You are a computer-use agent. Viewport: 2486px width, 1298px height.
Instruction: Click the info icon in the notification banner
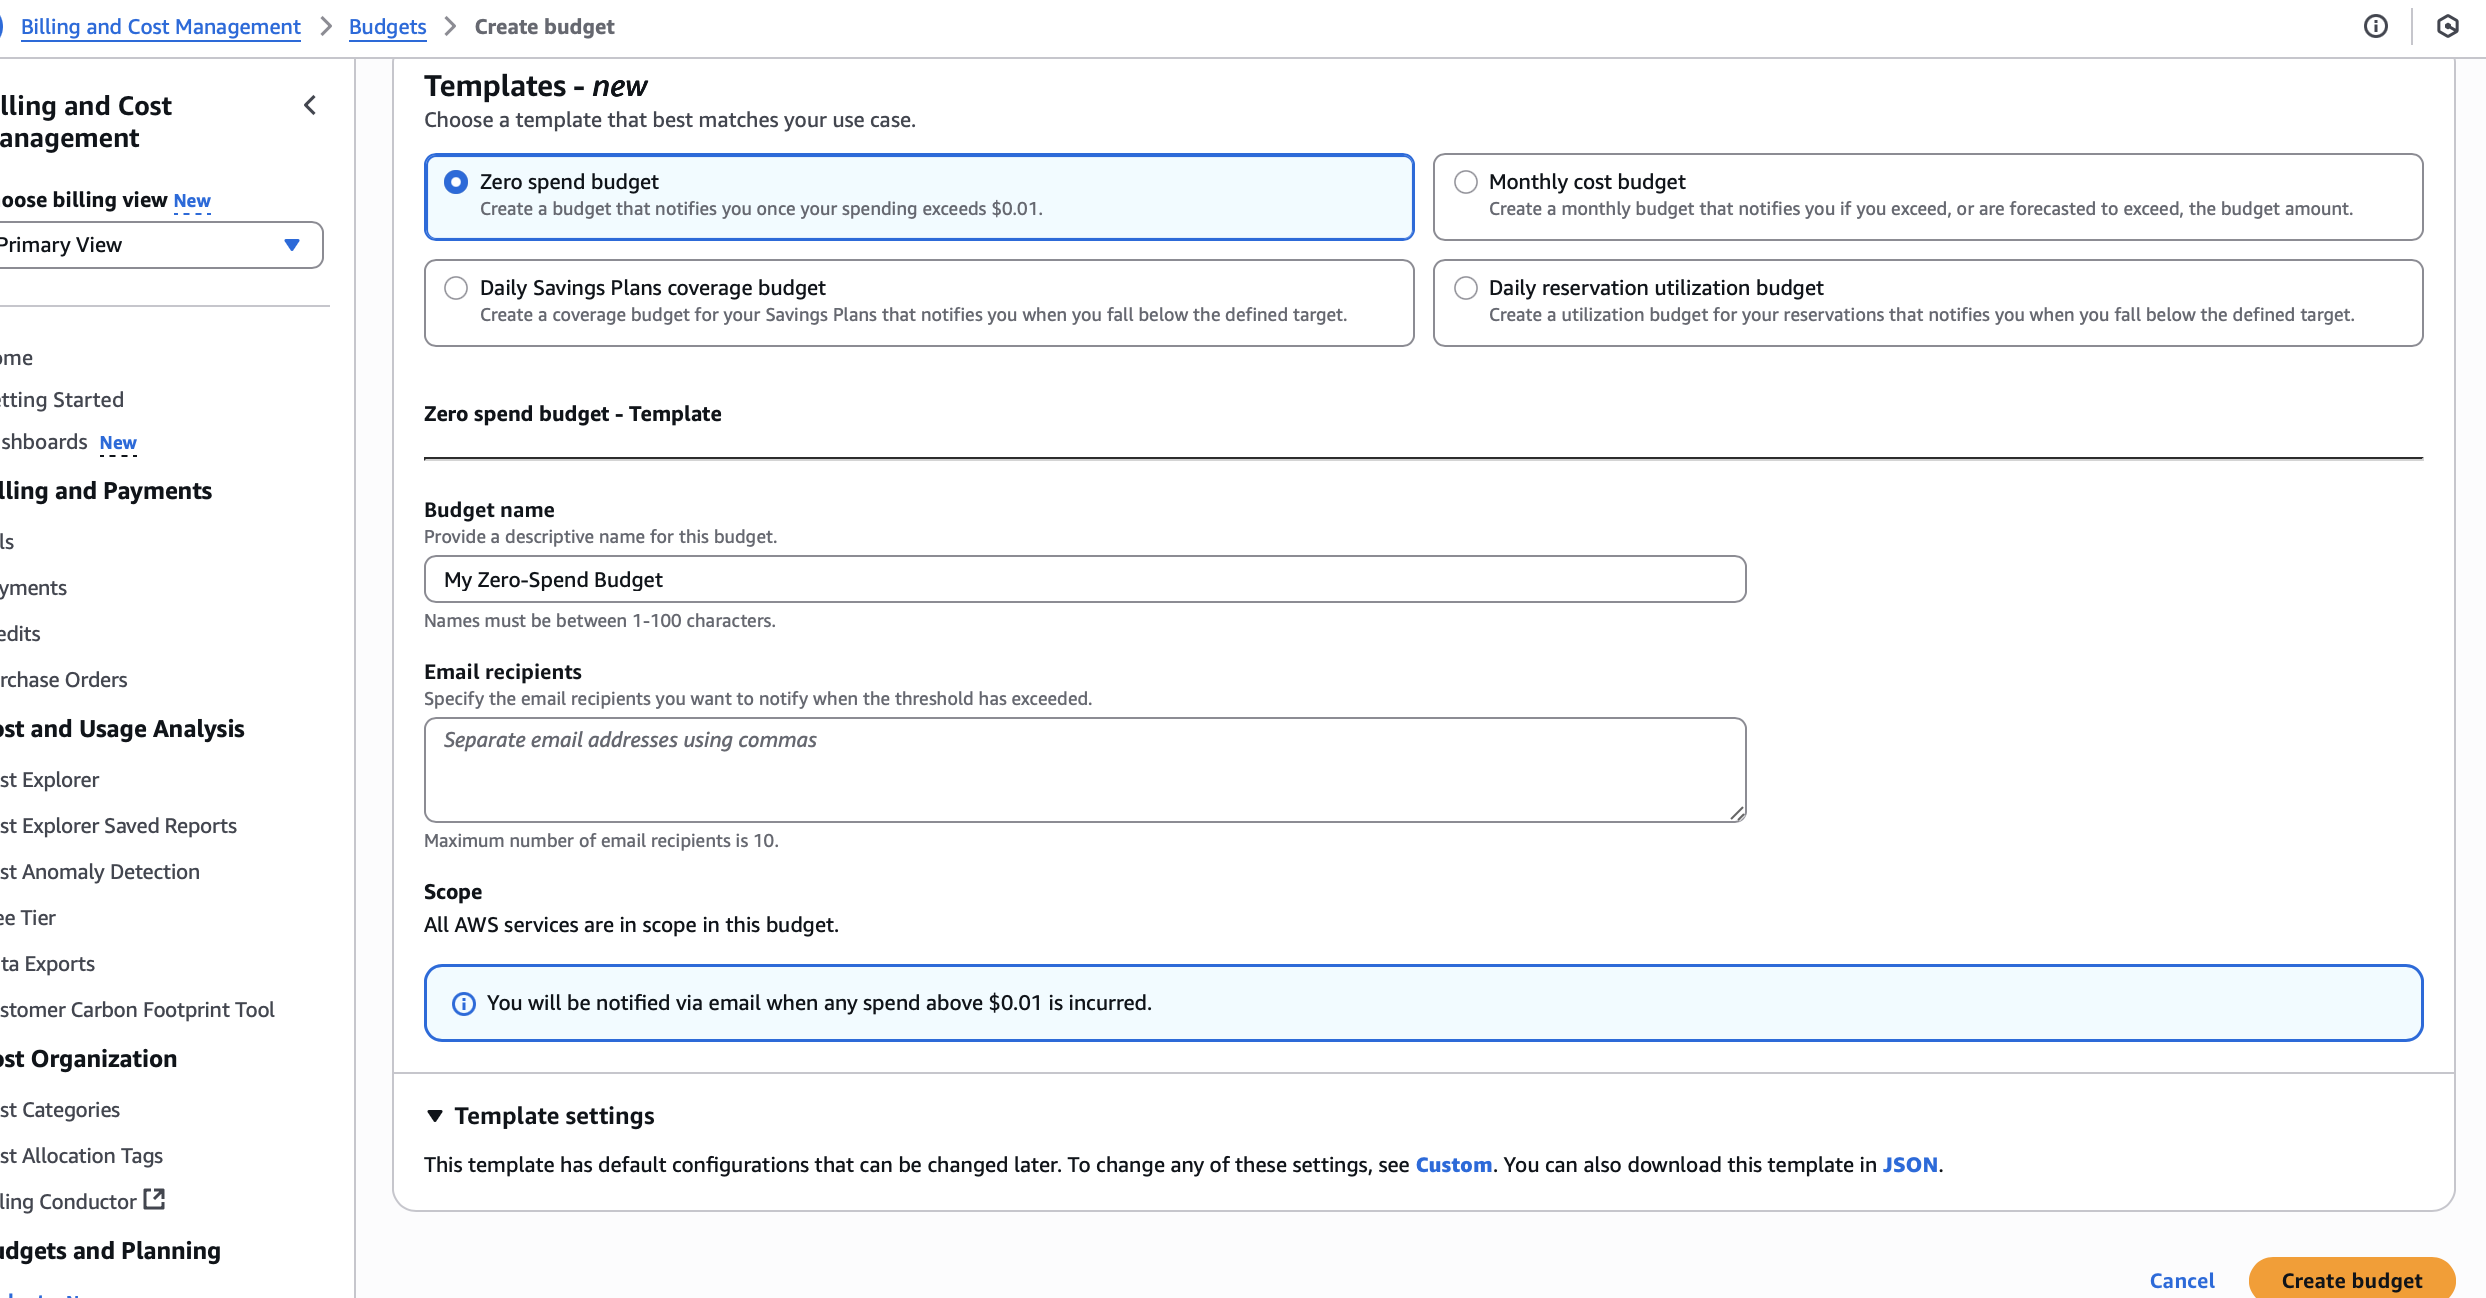click(x=464, y=1003)
